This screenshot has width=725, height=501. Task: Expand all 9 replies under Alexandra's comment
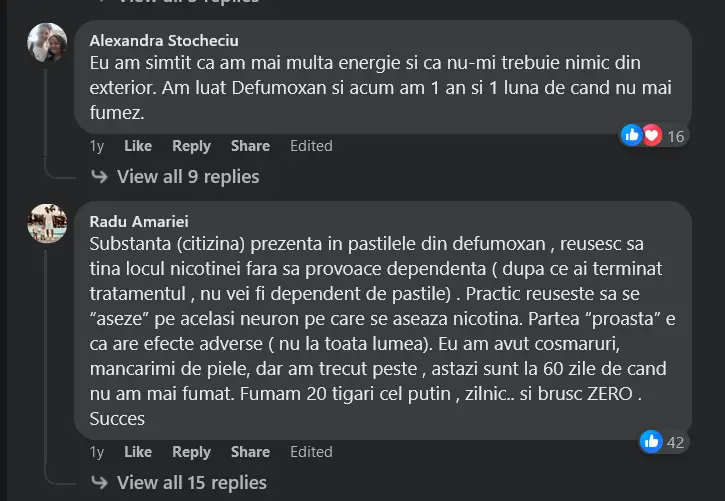pyautogui.click(x=187, y=176)
